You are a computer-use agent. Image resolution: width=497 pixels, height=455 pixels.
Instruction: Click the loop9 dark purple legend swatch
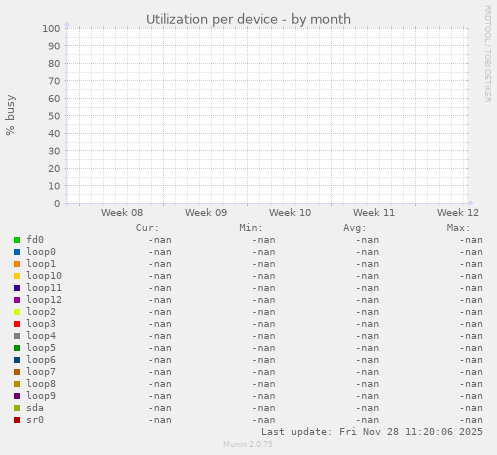pos(17,396)
